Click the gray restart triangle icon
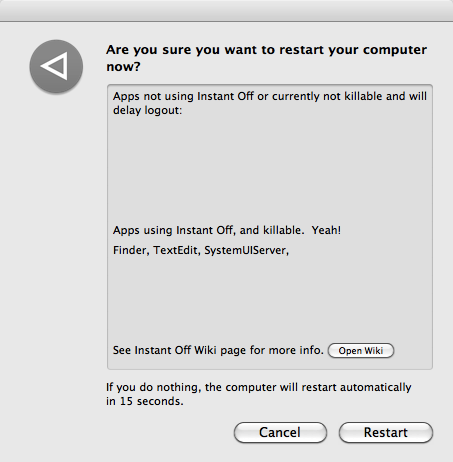Image resolution: width=453 pixels, height=462 pixels. click(x=56, y=66)
